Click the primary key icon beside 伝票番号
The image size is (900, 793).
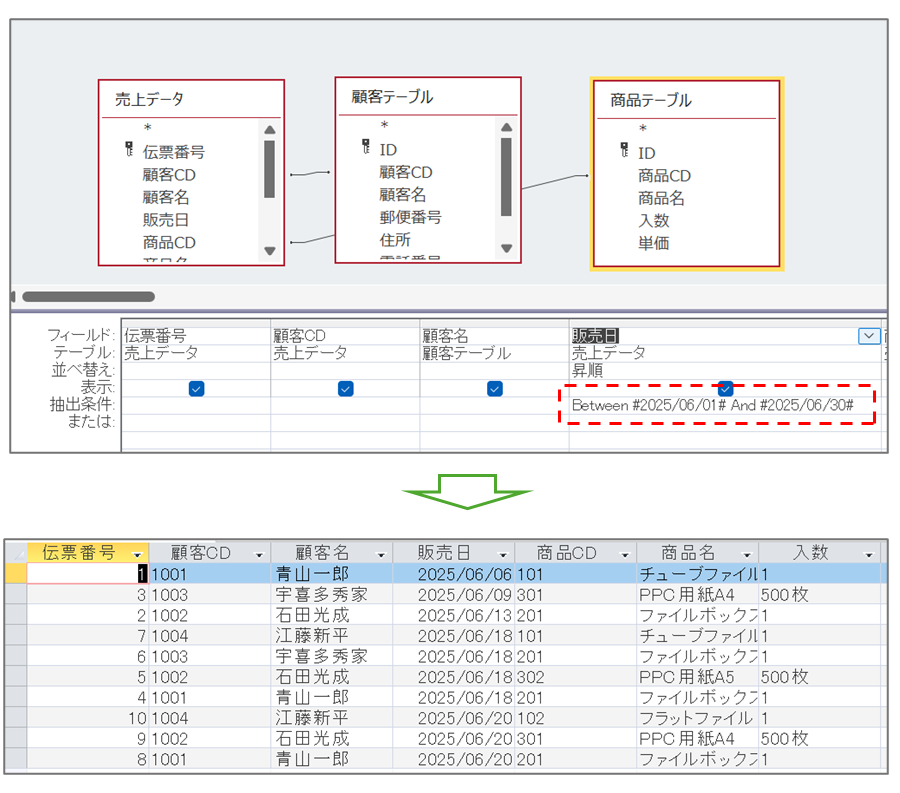(129, 150)
